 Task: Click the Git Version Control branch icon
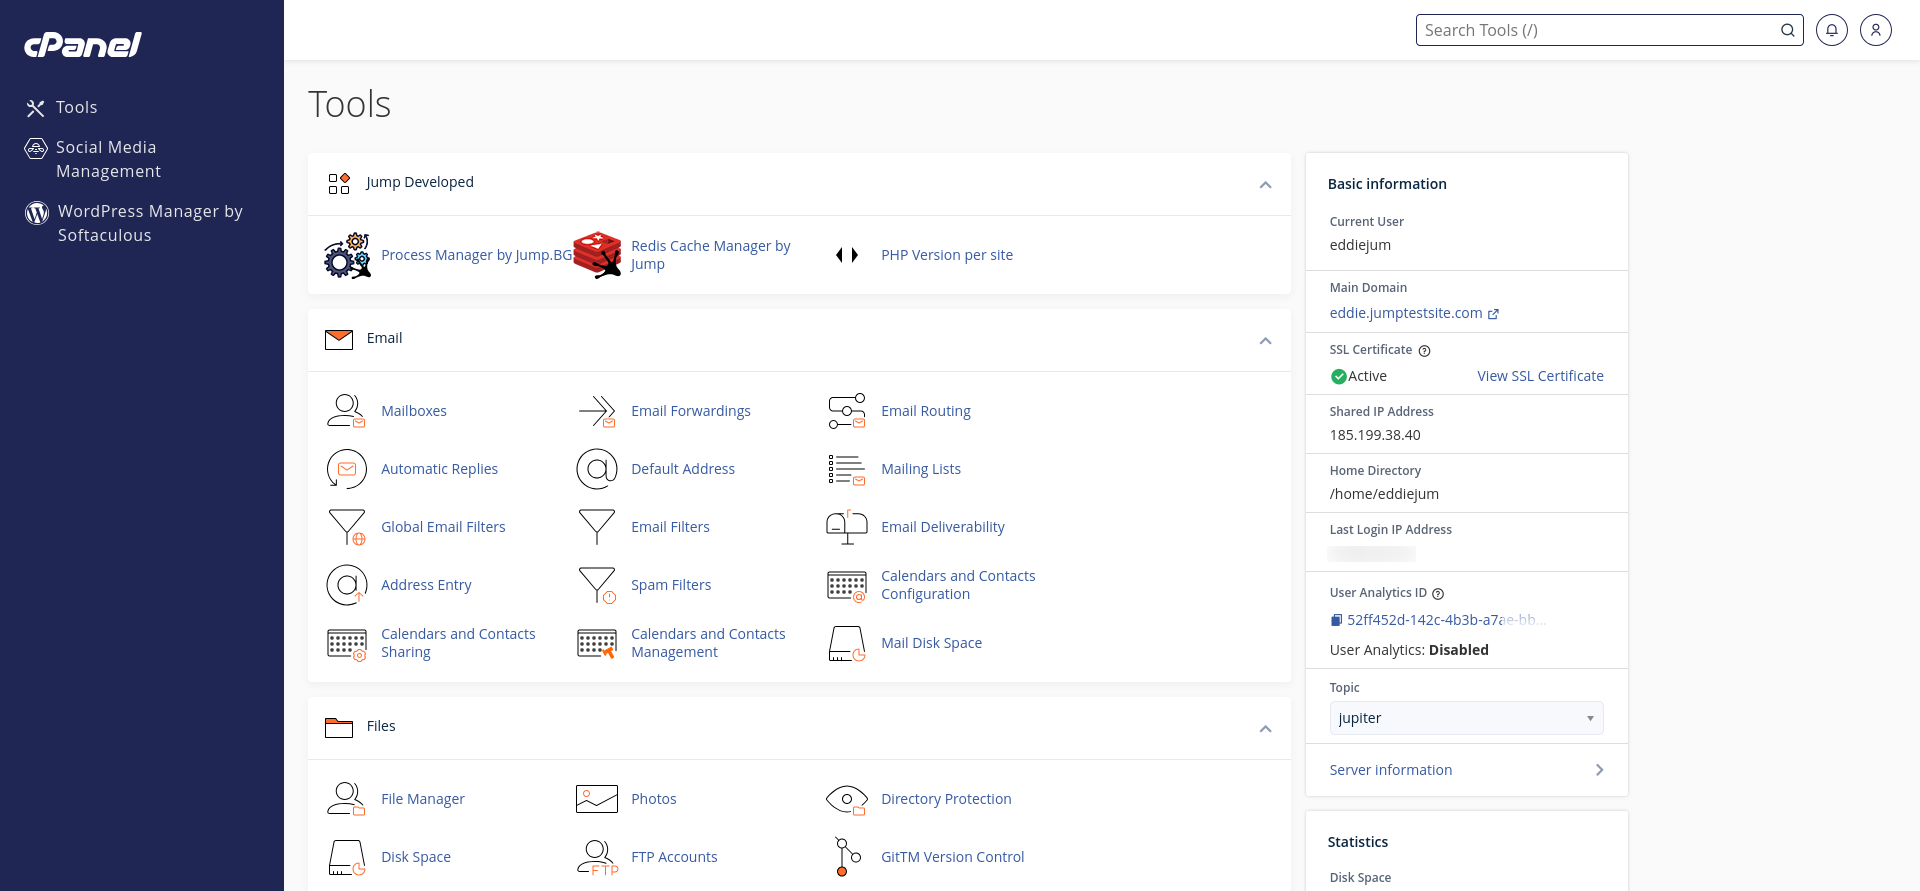point(847,857)
